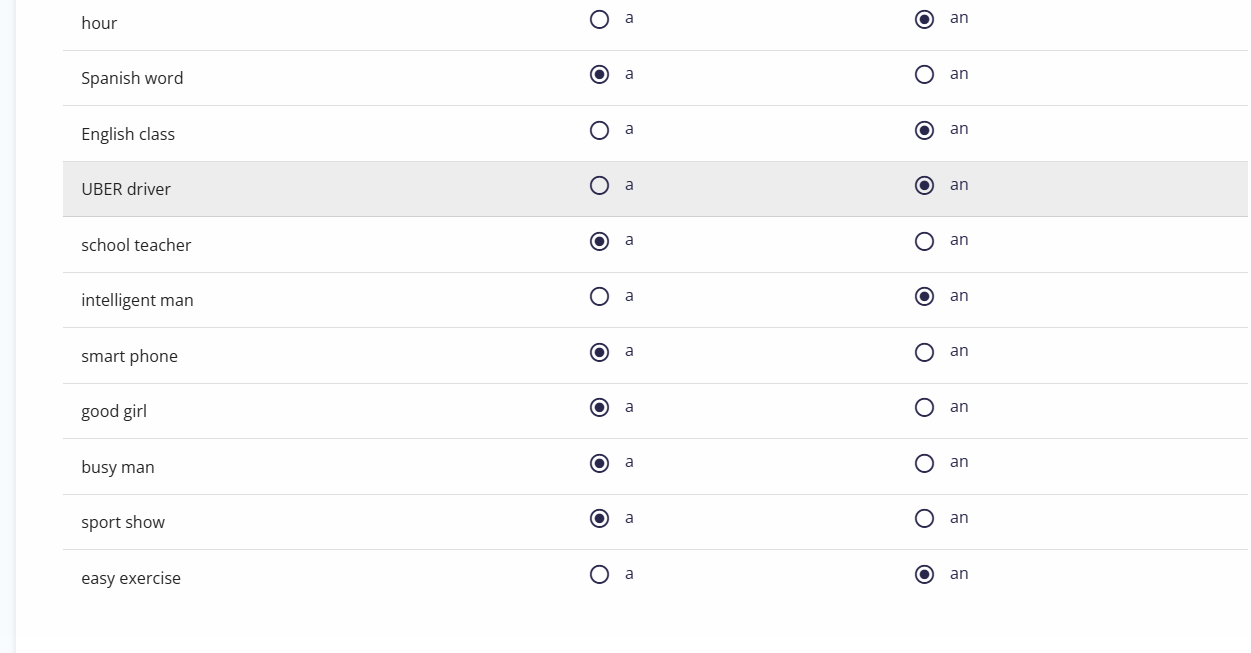This screenshot has height=653, width=1251.
Task: Click selected 'an' radio for English class
Action: click(925, 130)
